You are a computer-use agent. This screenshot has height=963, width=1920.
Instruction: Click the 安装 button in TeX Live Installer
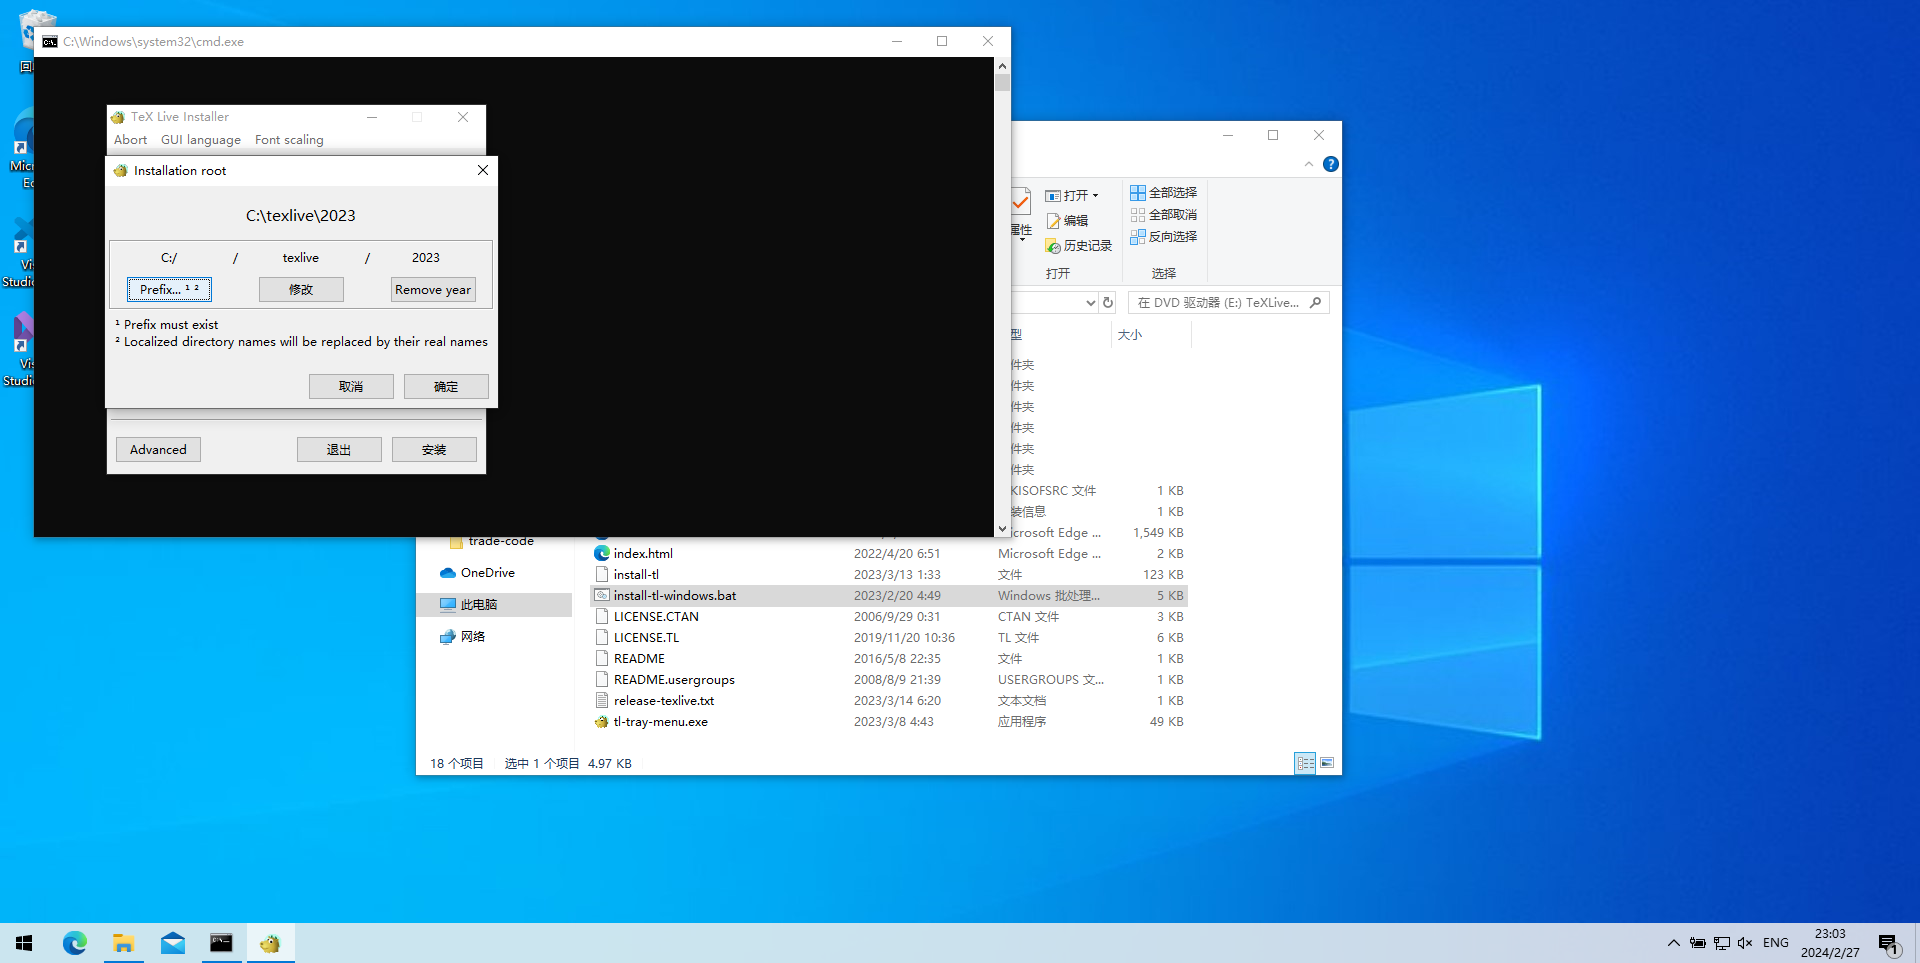[x=434, y=449]
